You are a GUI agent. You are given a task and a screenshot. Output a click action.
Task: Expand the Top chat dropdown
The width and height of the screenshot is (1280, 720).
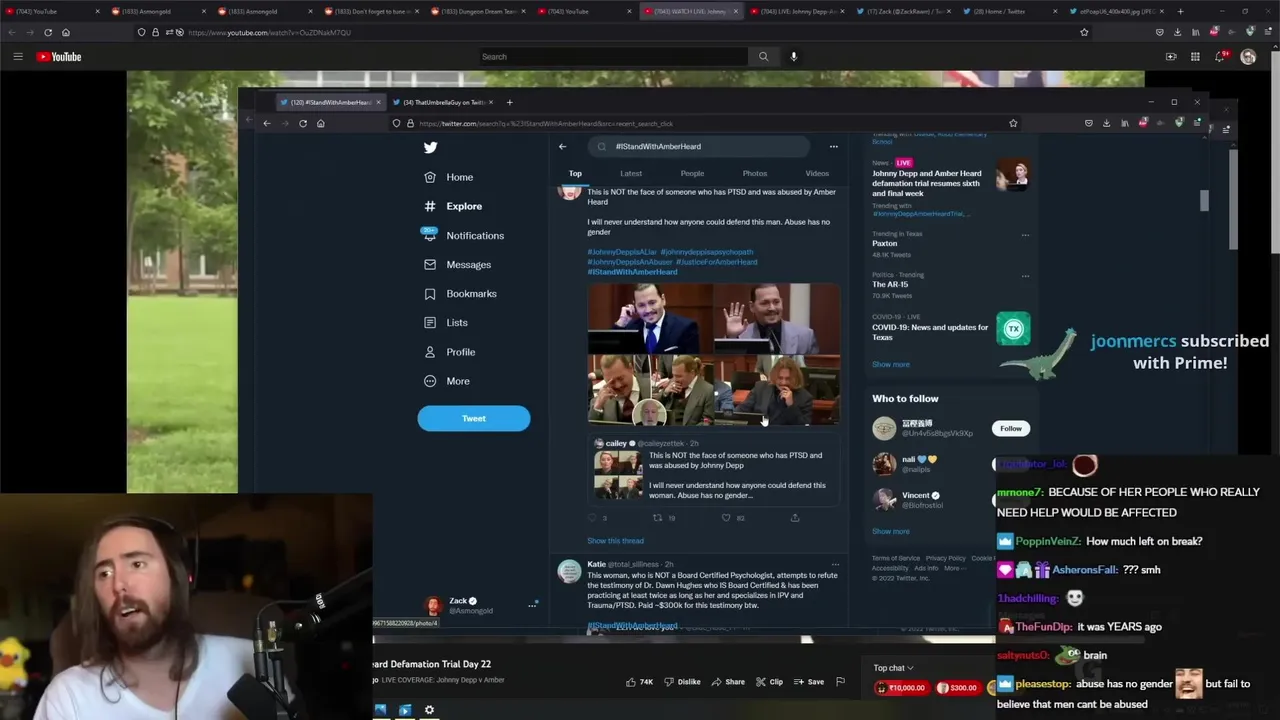click(893, 668)
